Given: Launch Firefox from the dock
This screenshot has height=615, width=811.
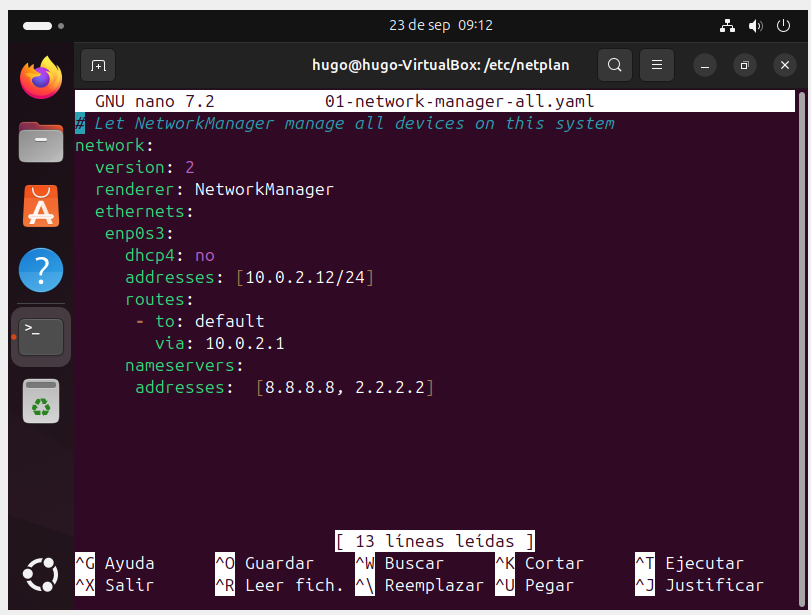Looking at the screenshot, I should tap(41, 79).
